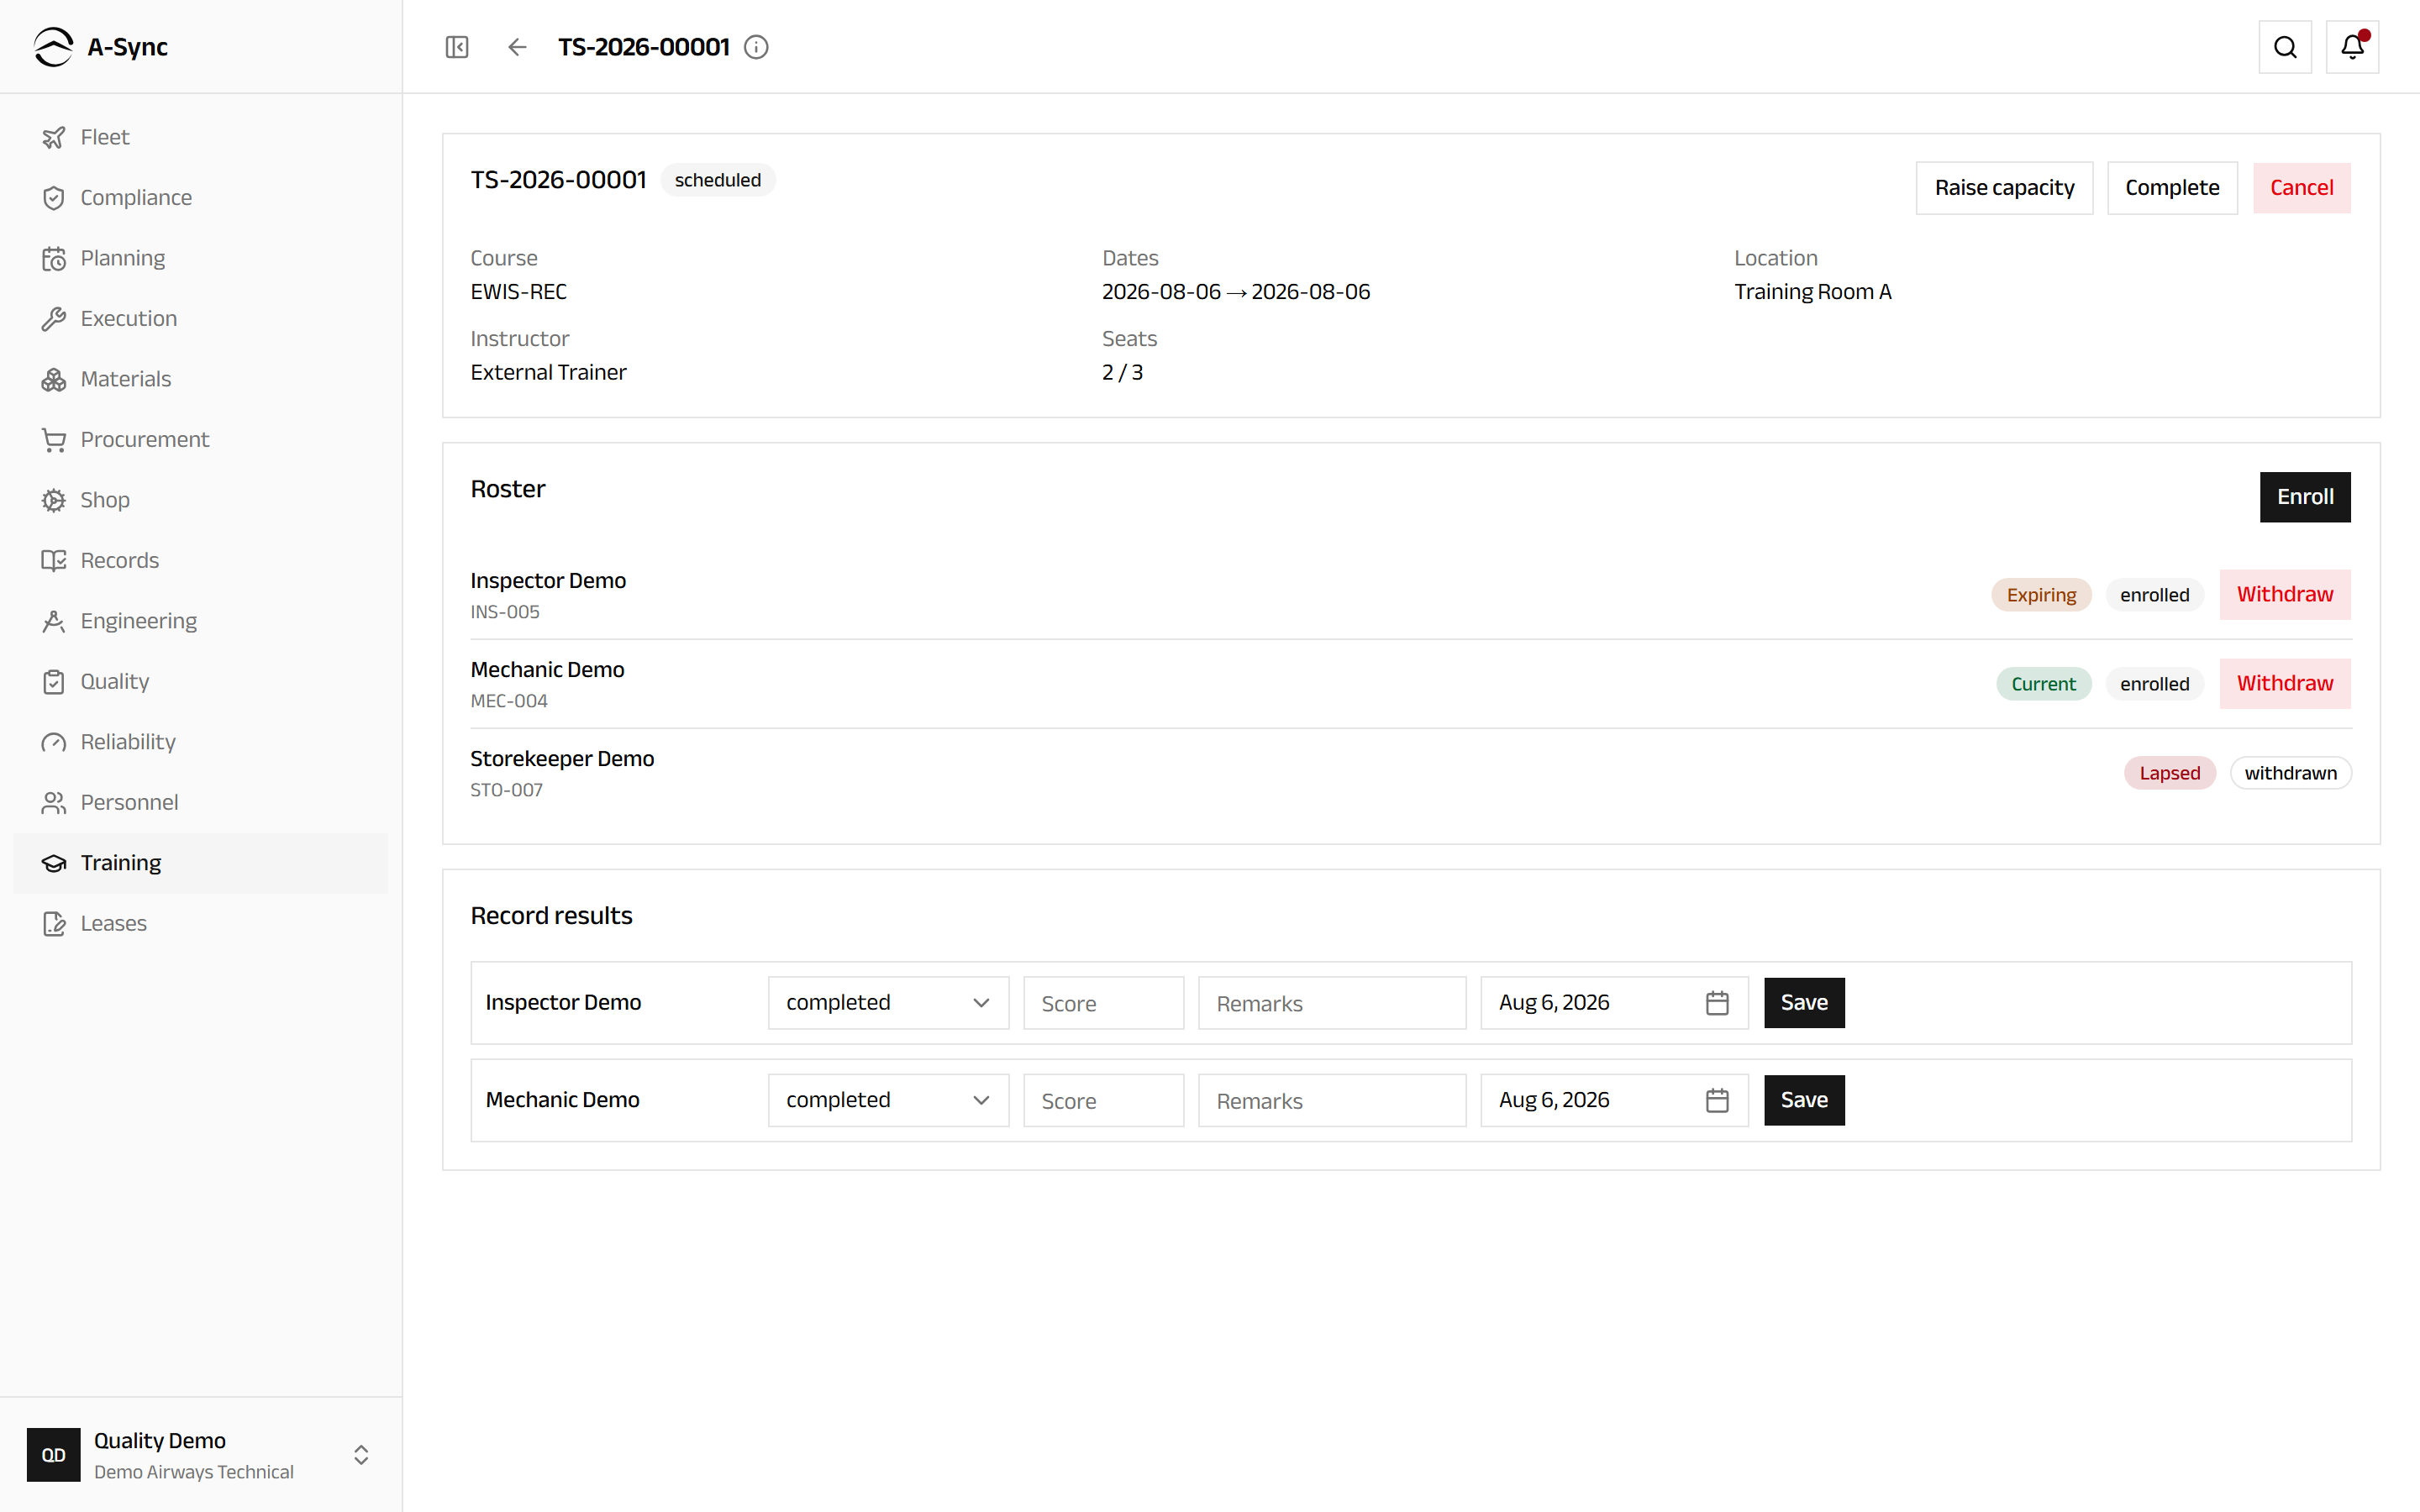The width and height of the screenshot is (2420, 1512).
Task: Open the search icon
Action: (2285, 47)
